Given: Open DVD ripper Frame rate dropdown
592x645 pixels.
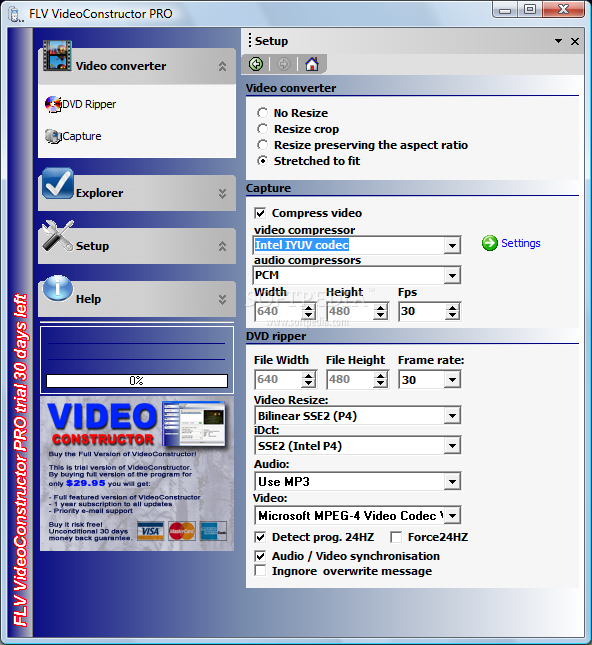Looking at the screenshot, I should [x=452, y=379].
